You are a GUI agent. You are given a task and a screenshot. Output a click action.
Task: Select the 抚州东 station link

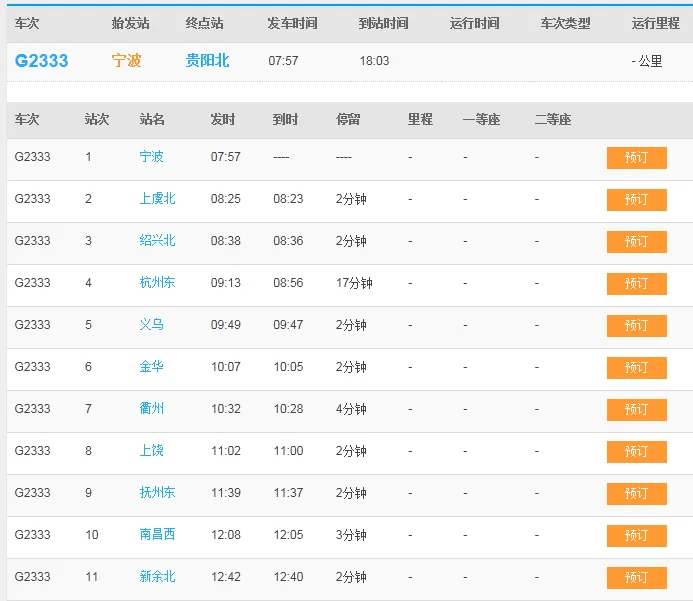click(157, 493)
